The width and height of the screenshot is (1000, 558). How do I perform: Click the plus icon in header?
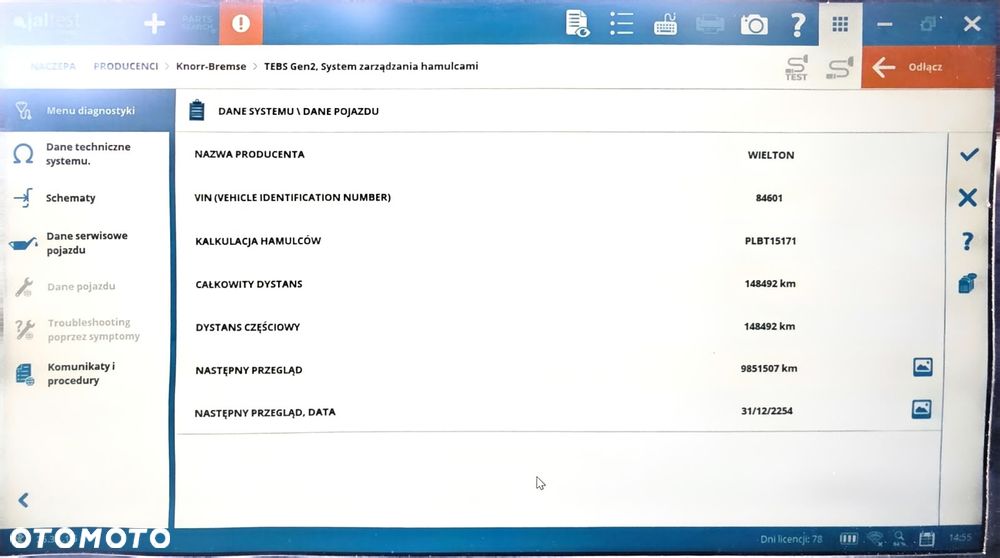[x=154, y=24]
